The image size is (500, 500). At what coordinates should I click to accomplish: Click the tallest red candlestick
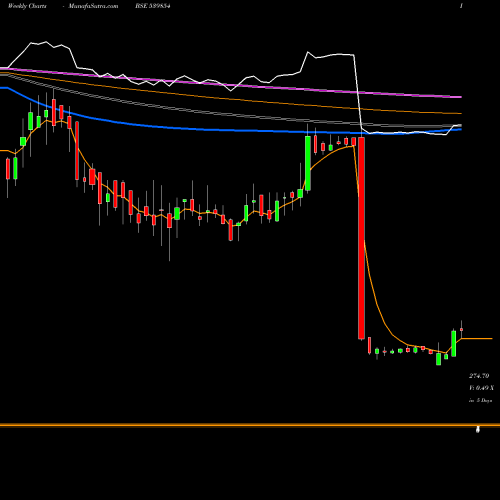coord(361,238)
